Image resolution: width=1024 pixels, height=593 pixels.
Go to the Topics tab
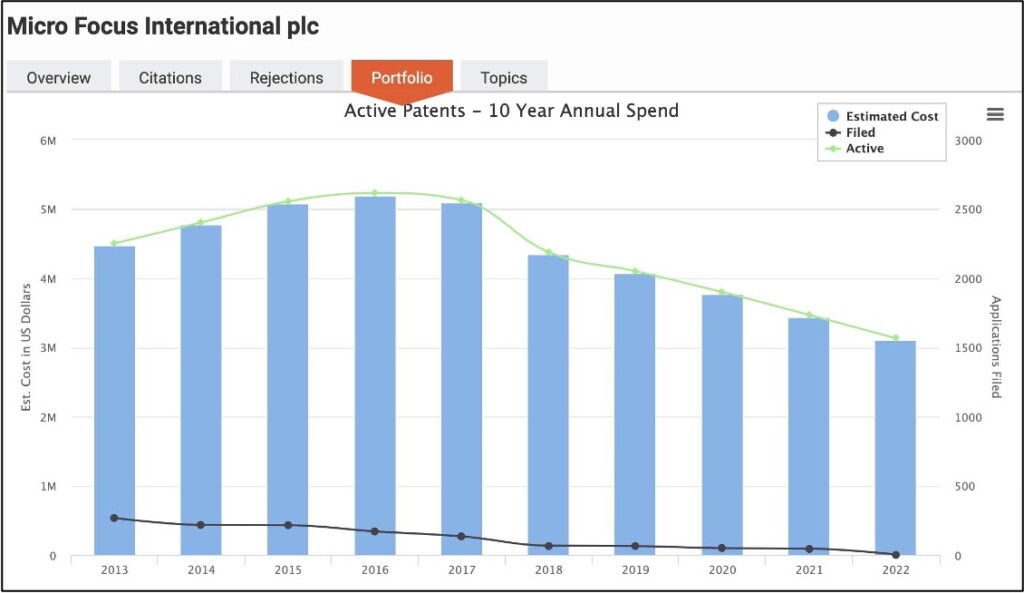(503, 78)
